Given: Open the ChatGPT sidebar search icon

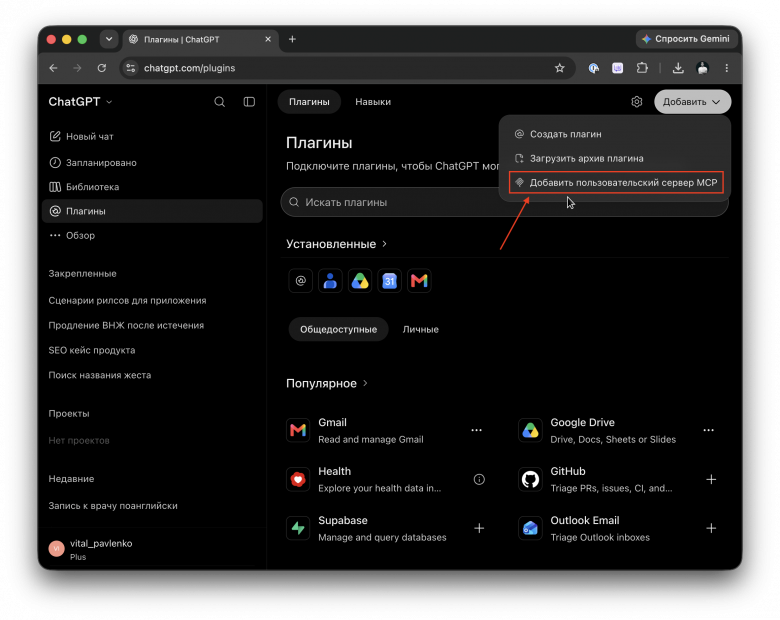Looking at the screenshot, I should (x=219, y=102).
